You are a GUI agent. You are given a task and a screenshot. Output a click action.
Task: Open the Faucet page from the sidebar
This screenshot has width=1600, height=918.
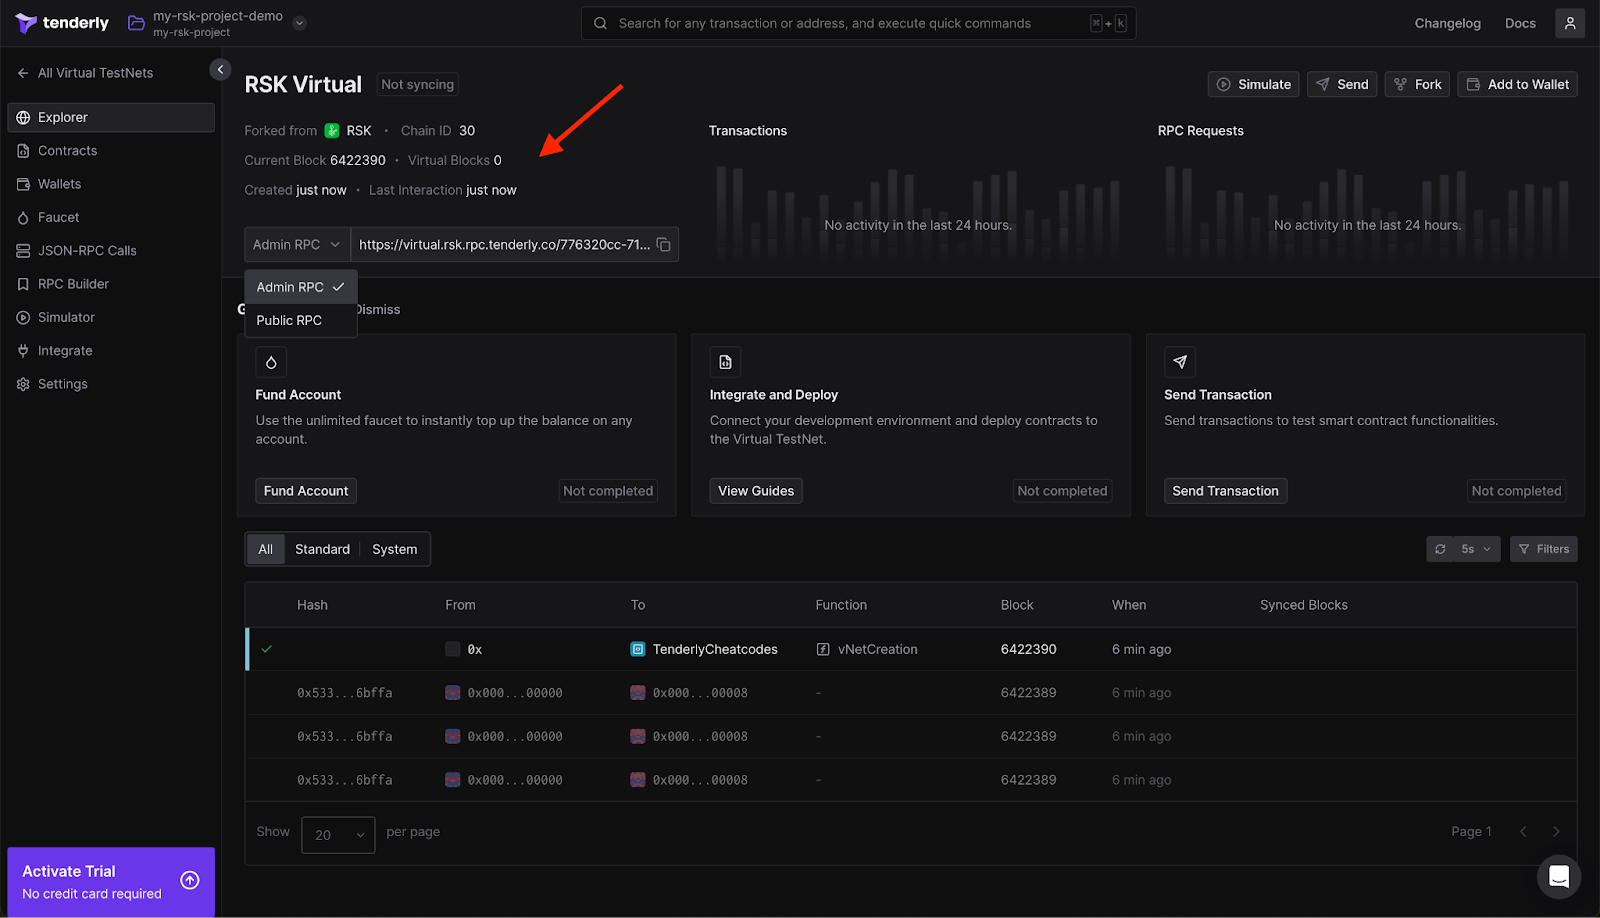click(58, 217)
